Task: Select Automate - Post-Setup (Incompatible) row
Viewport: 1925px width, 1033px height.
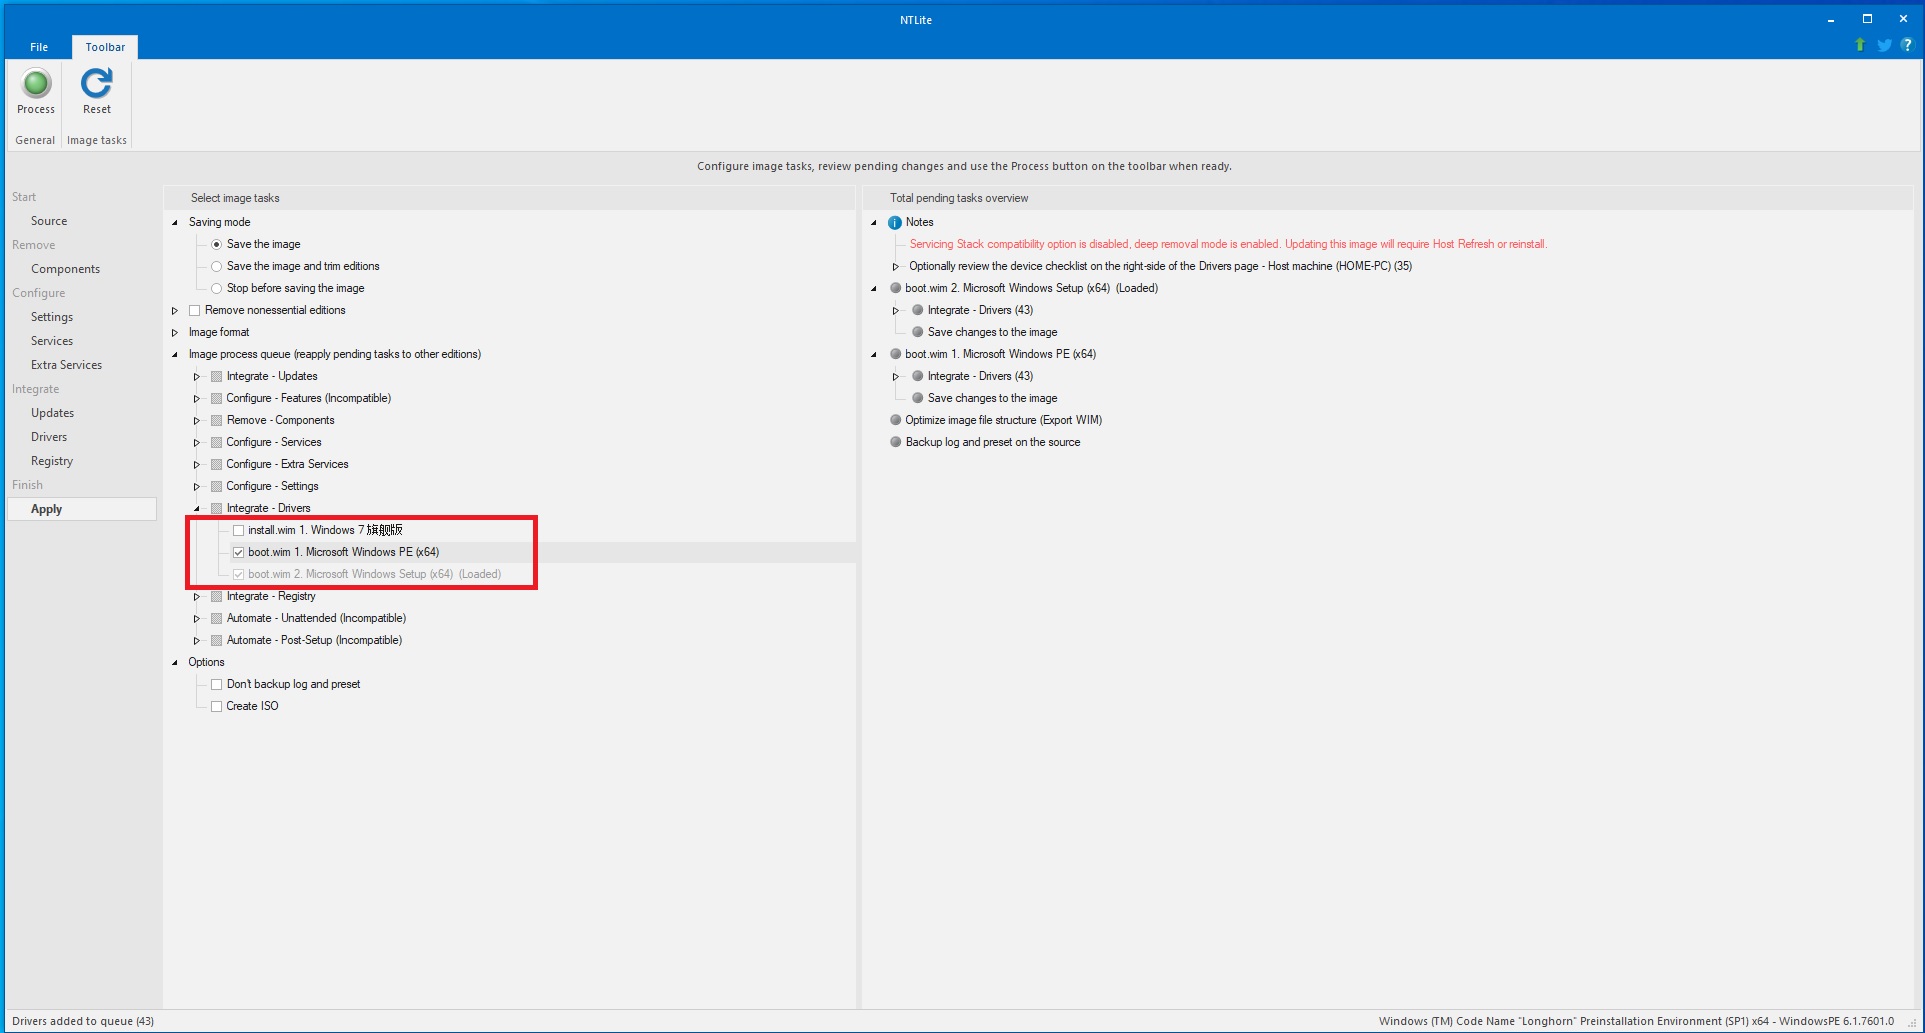Action: point(314,640)
